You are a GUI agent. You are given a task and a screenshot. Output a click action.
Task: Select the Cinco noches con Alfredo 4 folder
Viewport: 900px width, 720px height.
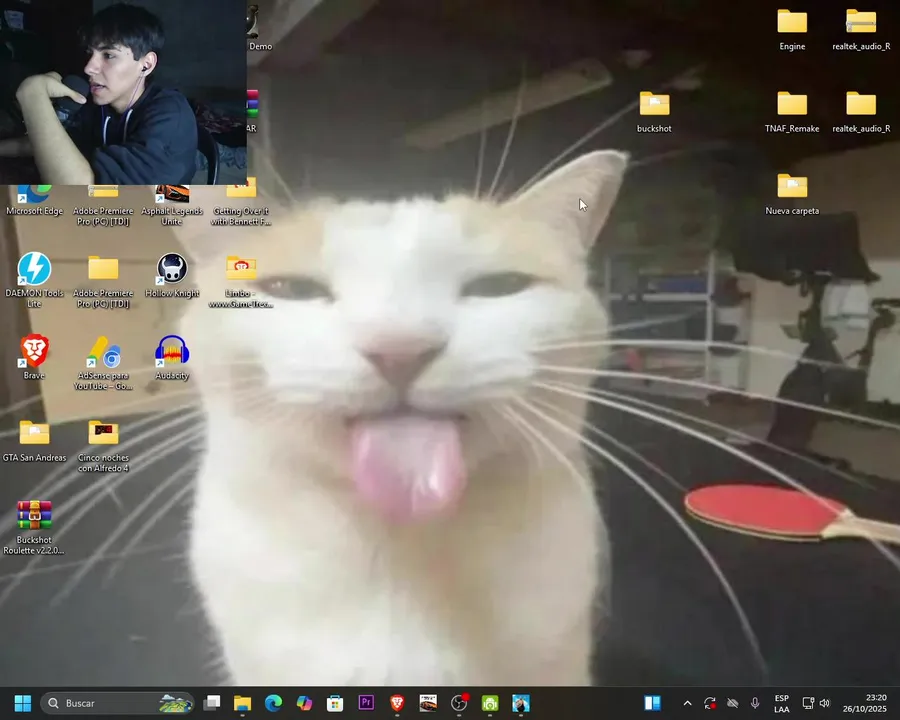coord(103,446)
